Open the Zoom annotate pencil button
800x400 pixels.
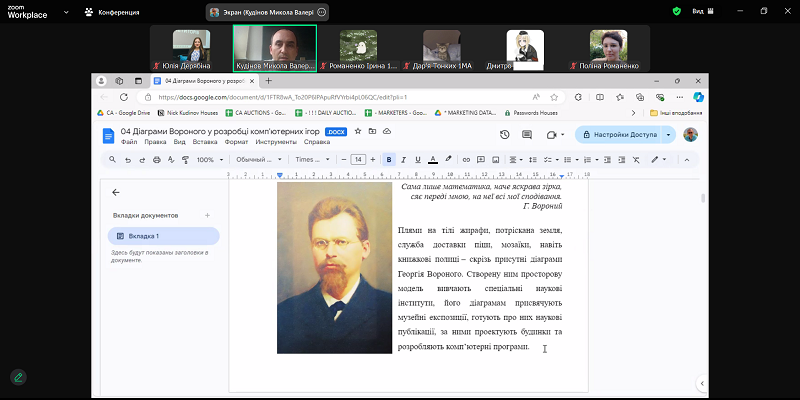click(18, 378)
